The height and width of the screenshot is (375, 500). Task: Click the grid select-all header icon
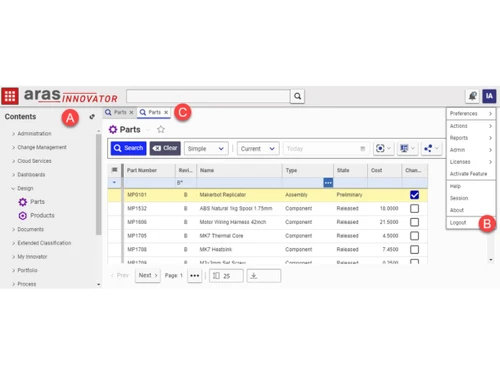click(115, 170)
